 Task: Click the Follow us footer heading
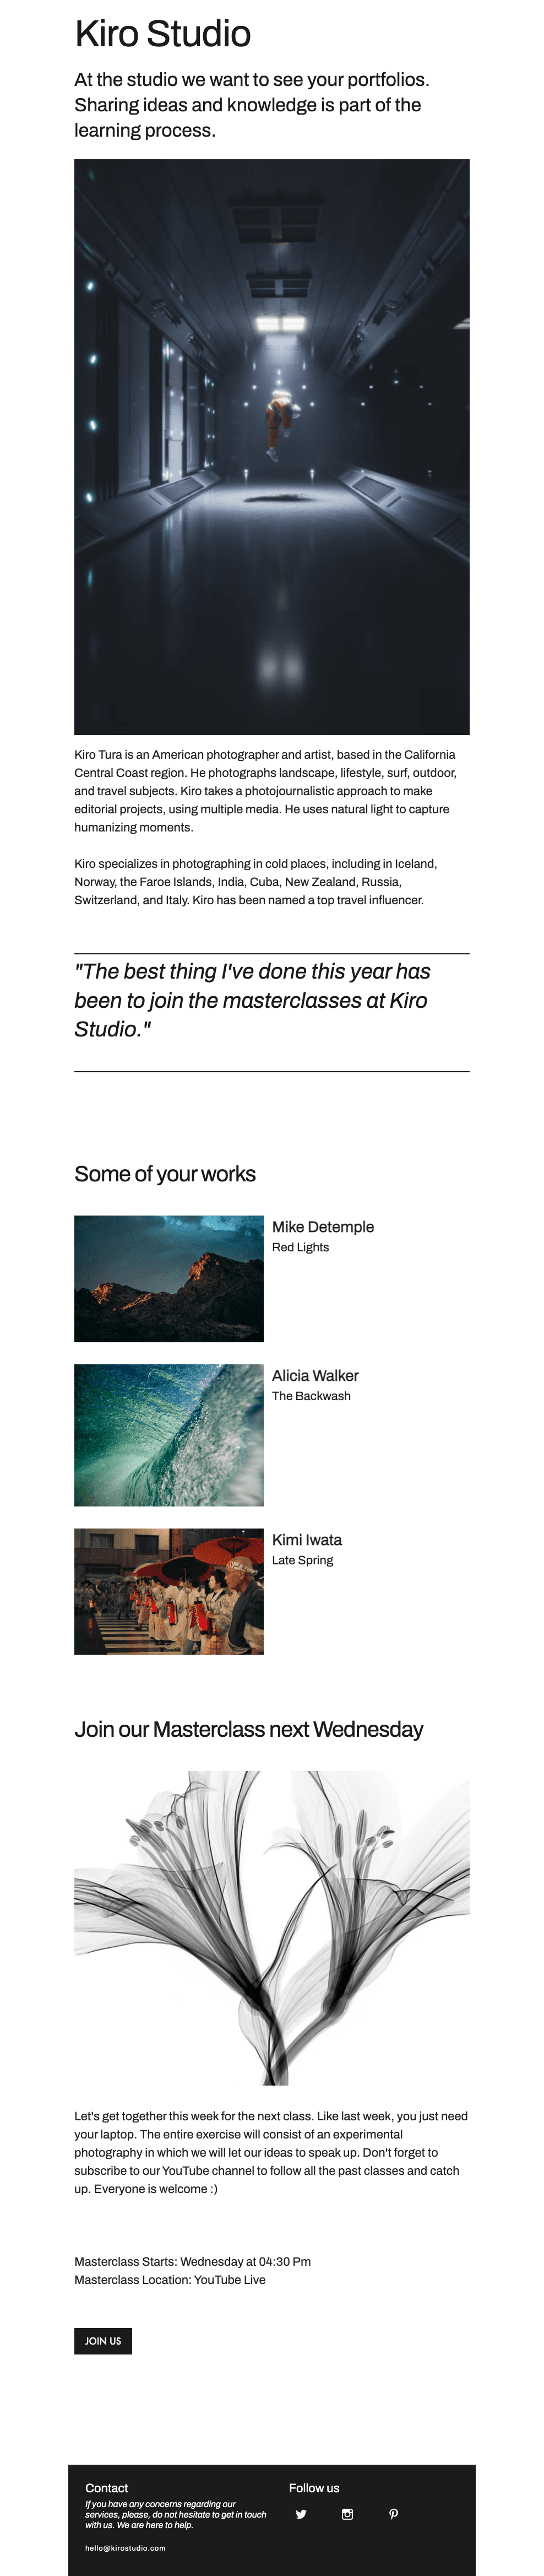click(x=314, y=2488)
